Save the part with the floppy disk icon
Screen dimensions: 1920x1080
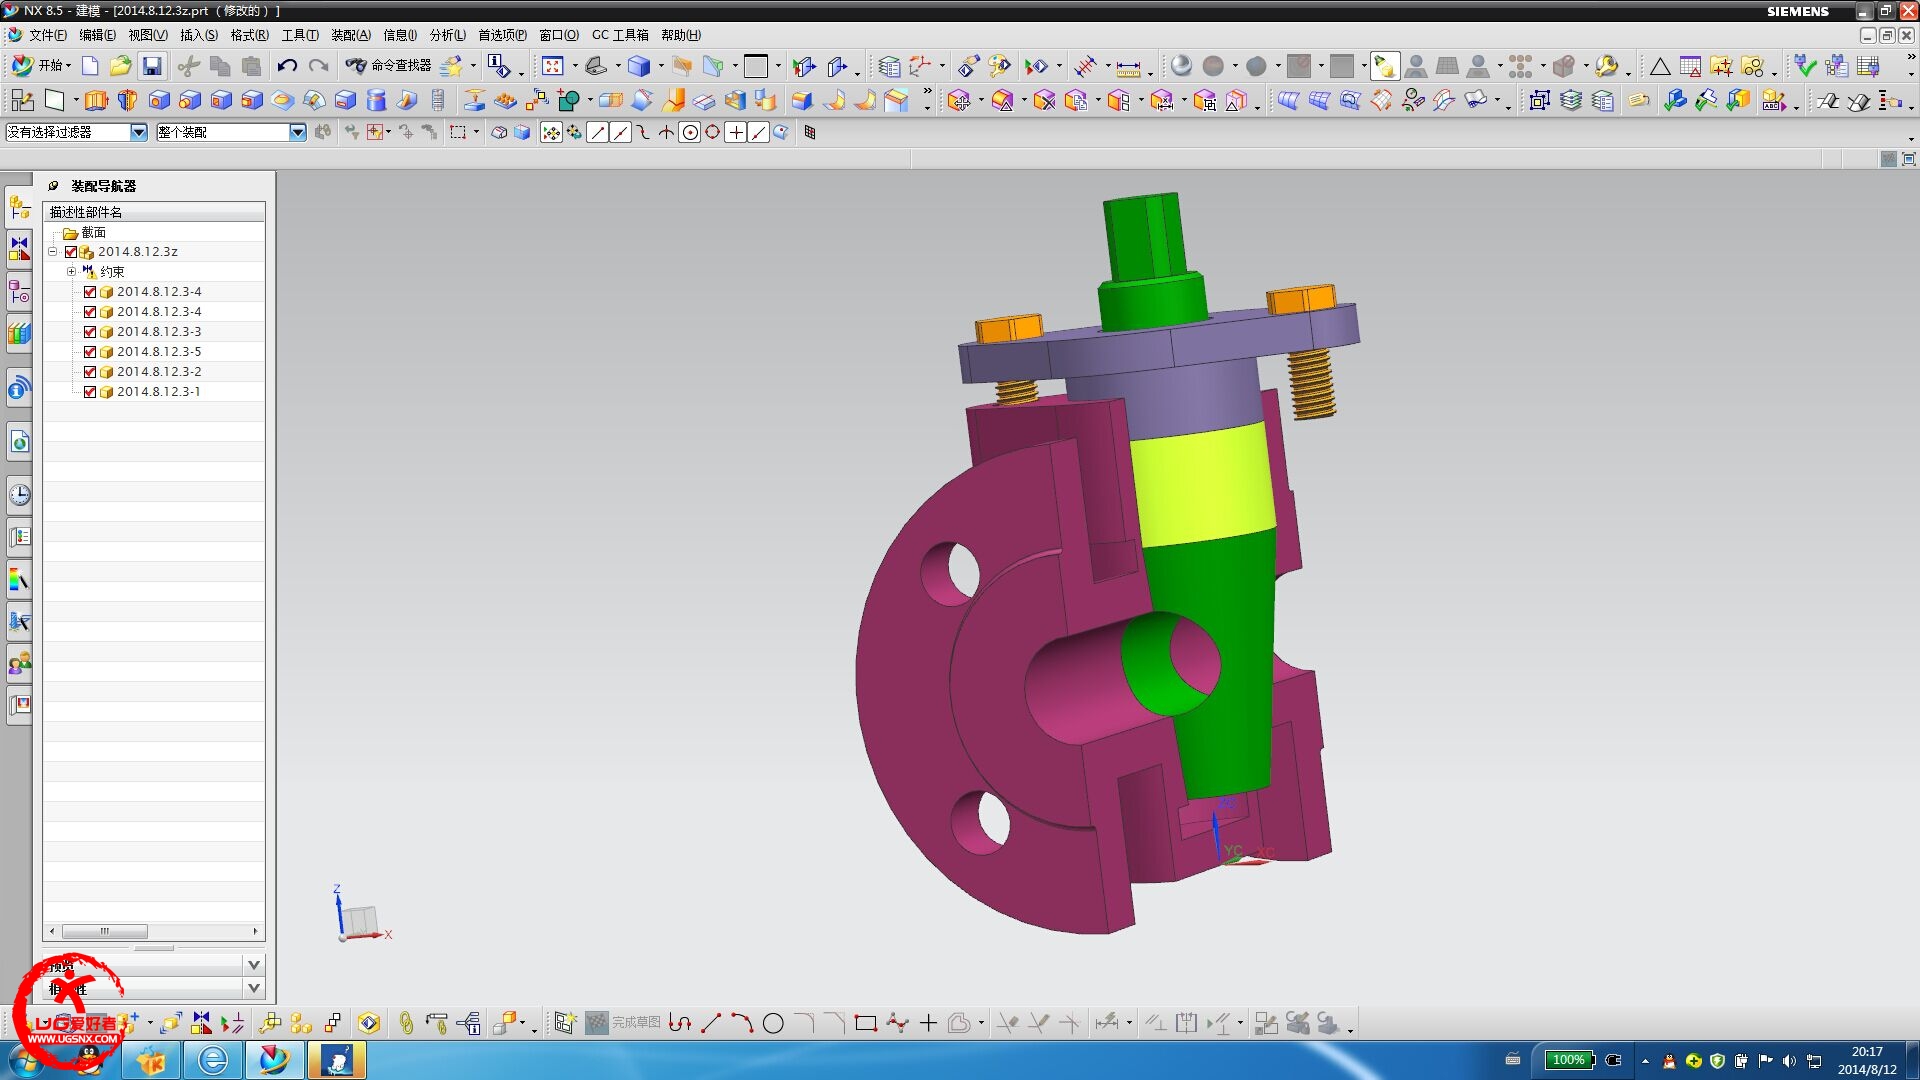[152, 66]
